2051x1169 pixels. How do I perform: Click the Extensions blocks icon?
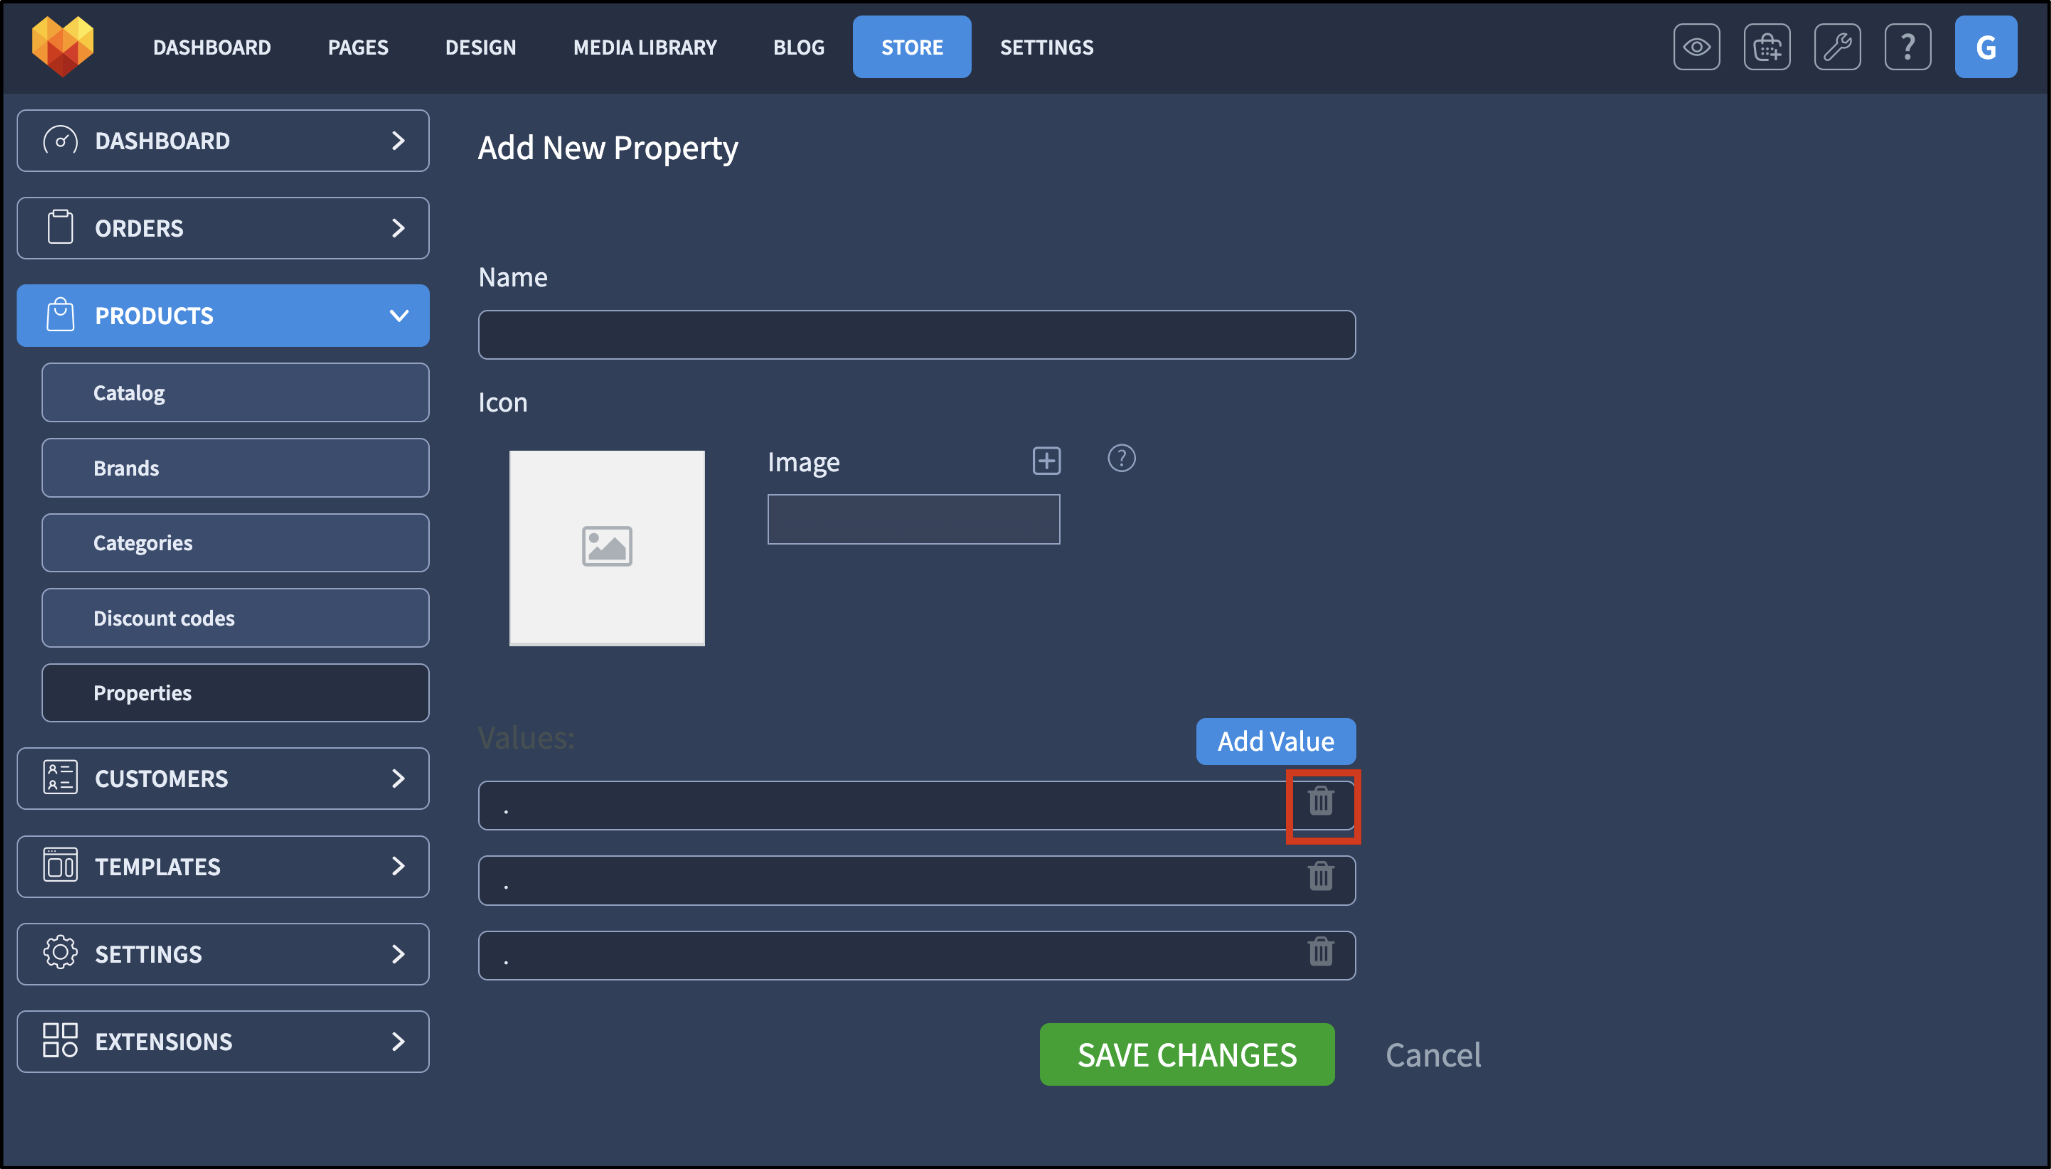pyautogui.click(x=60, y=1040)
